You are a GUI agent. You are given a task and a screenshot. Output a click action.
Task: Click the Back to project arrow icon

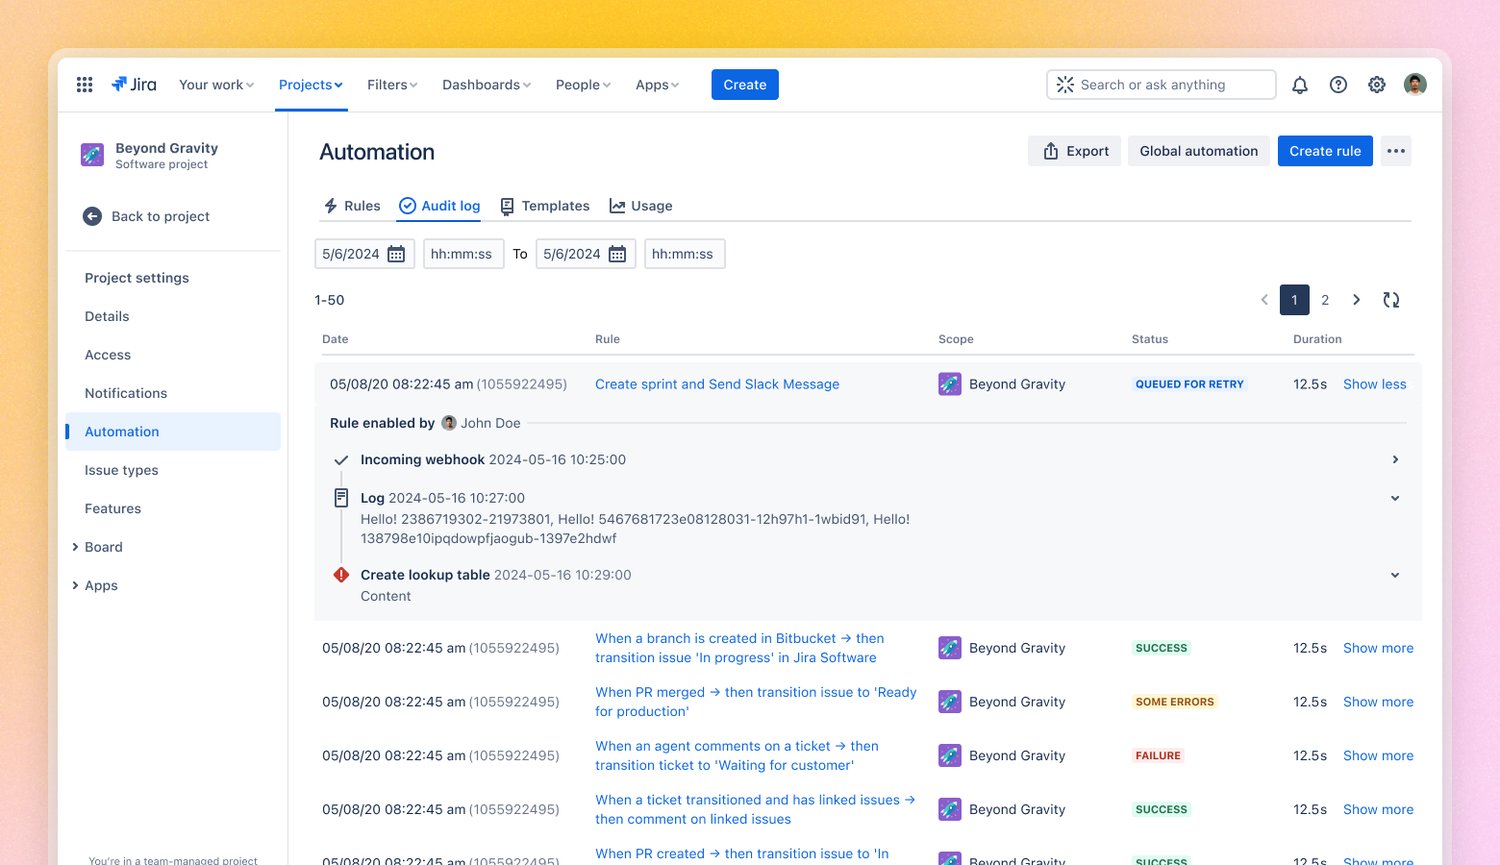pos(91,216)
